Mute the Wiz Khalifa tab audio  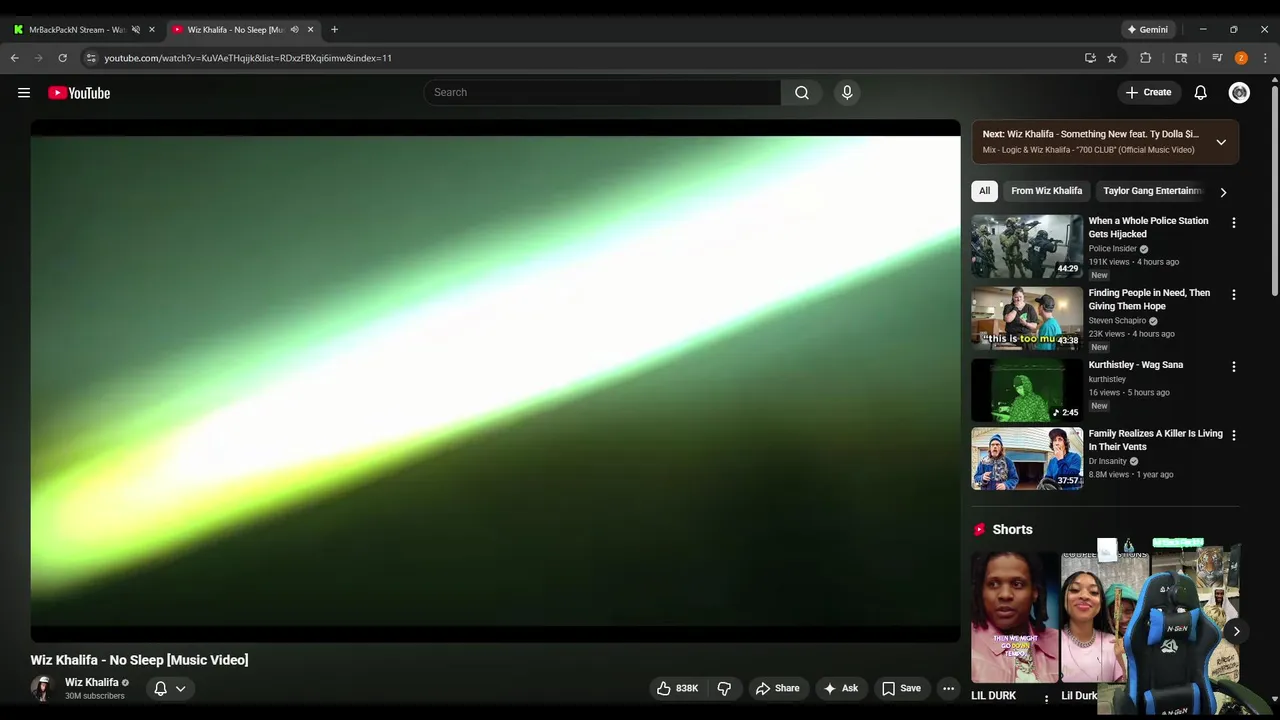tap(294, 30)
